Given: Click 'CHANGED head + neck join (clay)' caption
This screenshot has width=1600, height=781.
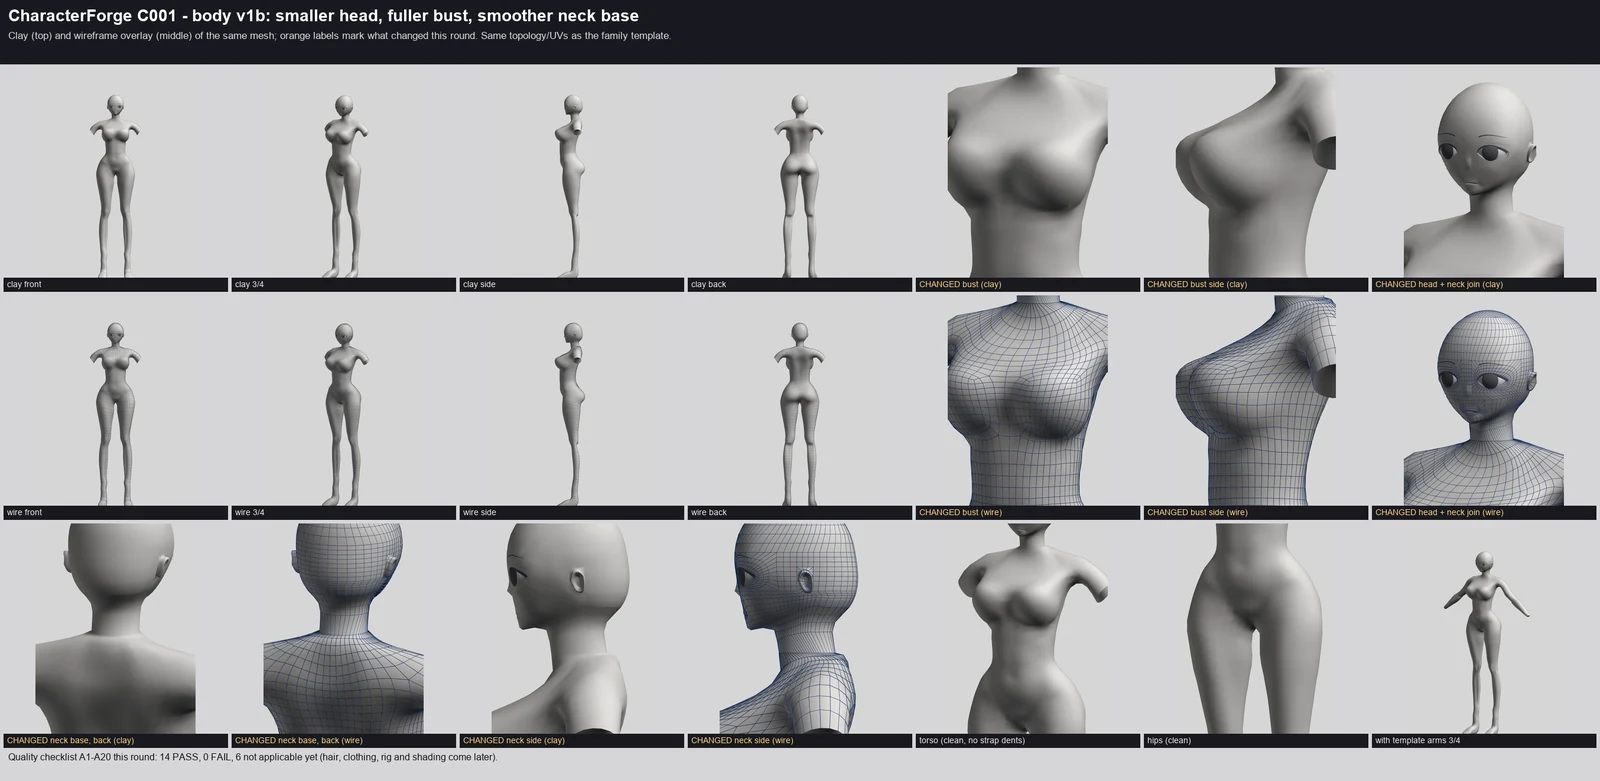Looking at the screenshot, I should pyautogui.click(x=1439, y=285).
